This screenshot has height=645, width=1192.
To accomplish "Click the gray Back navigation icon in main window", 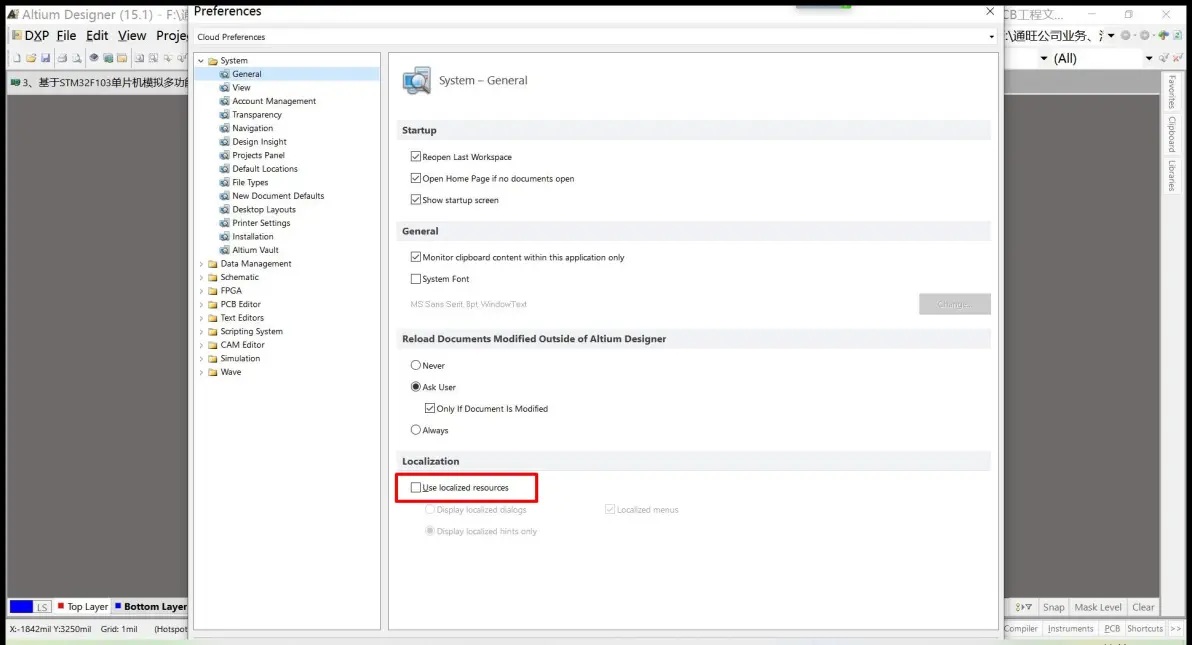I will 1126,35.
